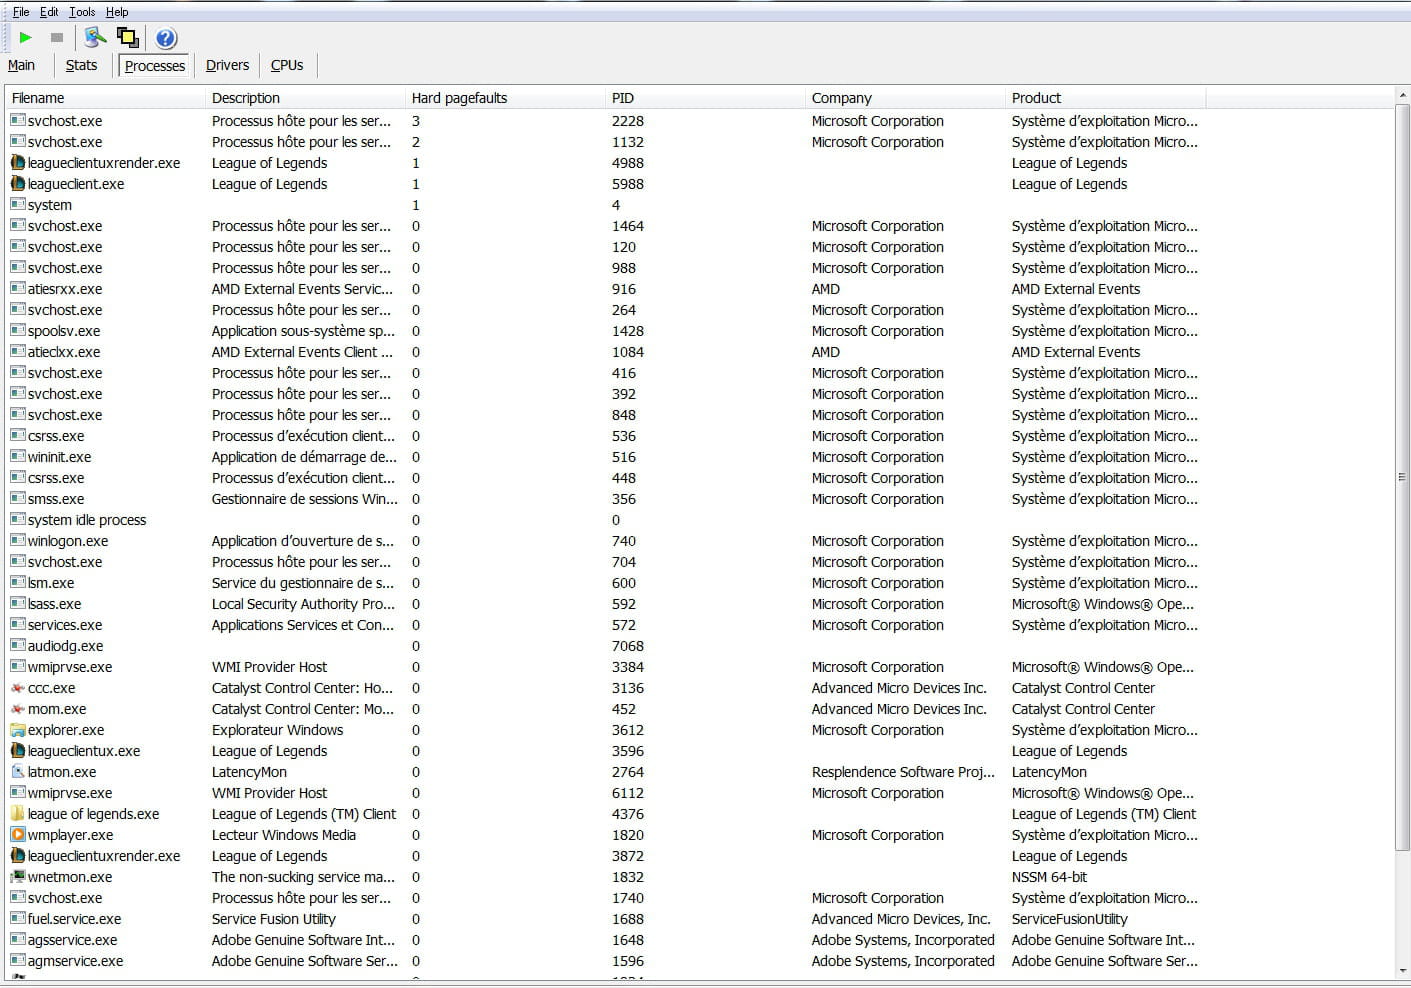This screenshot has width=1411, height=988.
Task: Select the Processes tab
Action: (x=155, y=66)
